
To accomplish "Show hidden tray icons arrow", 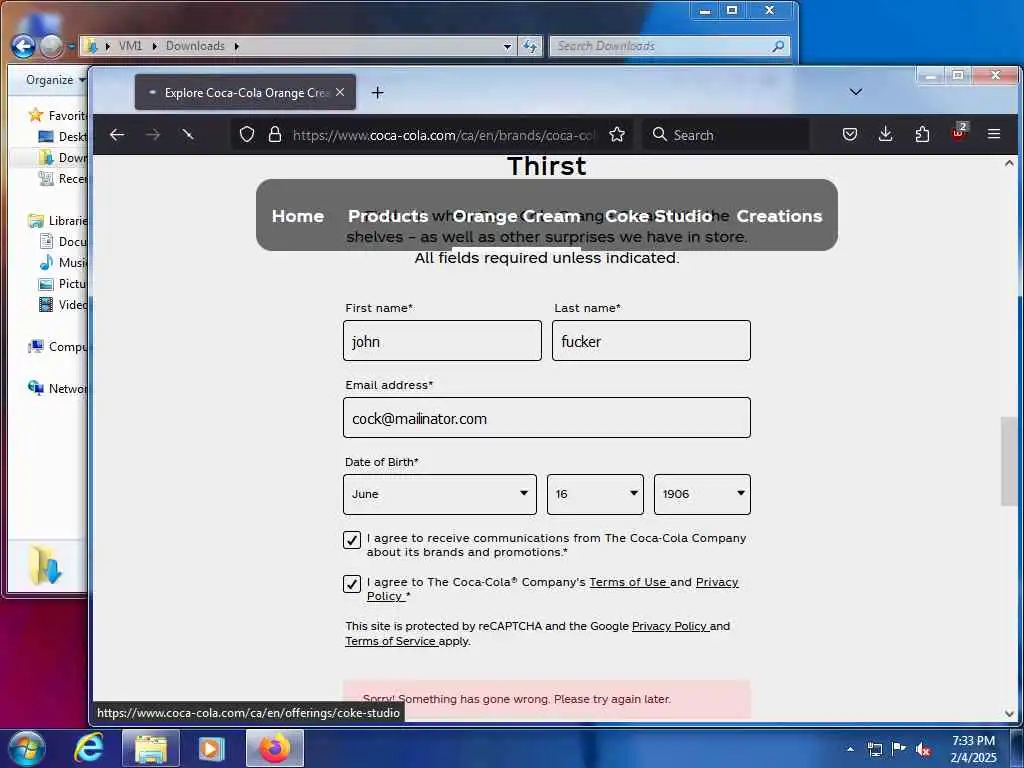I will click(x=850, y=749).
